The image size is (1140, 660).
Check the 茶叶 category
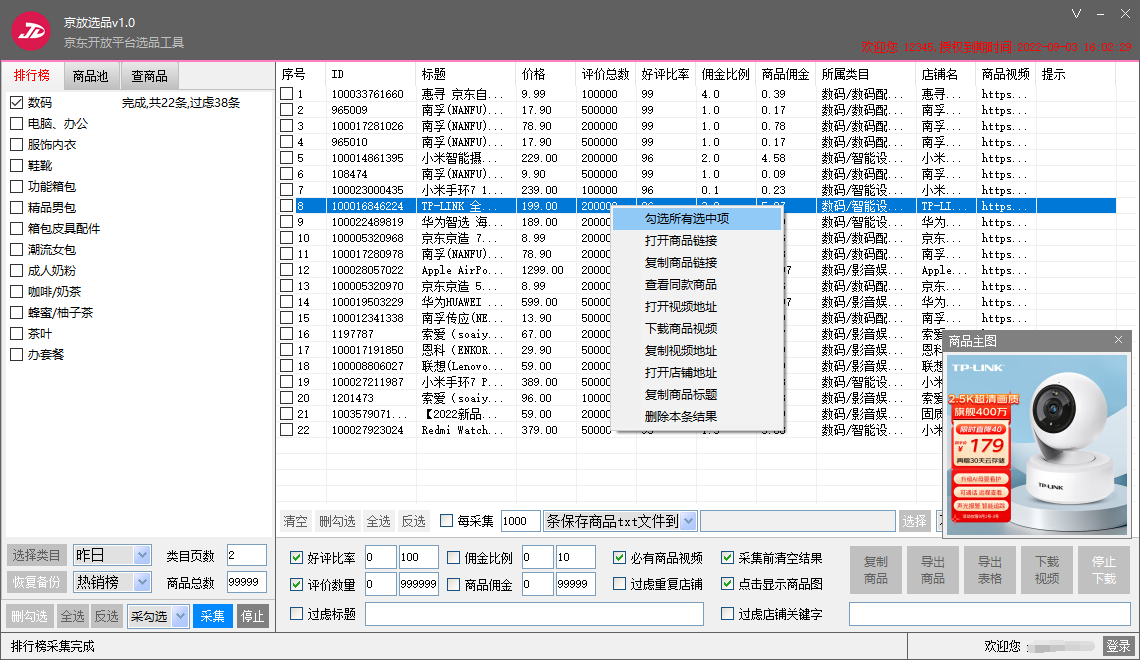(17, 334)
